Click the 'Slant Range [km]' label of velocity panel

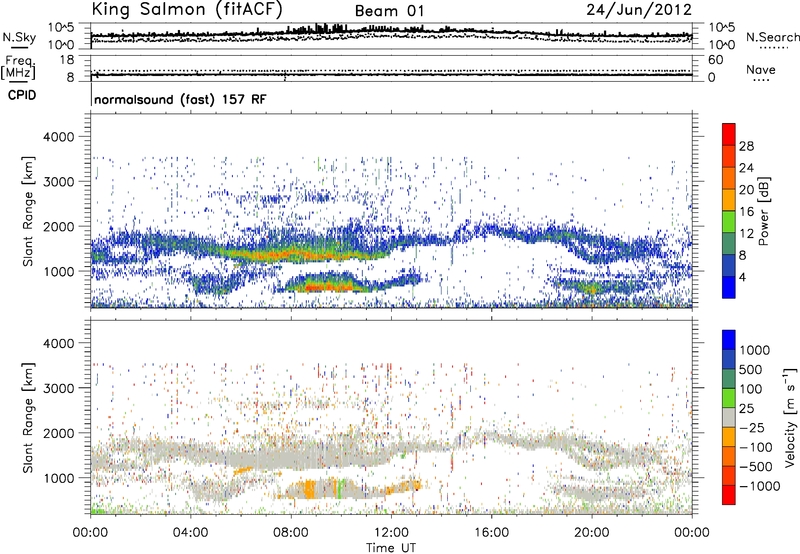[x=28, y=417]
